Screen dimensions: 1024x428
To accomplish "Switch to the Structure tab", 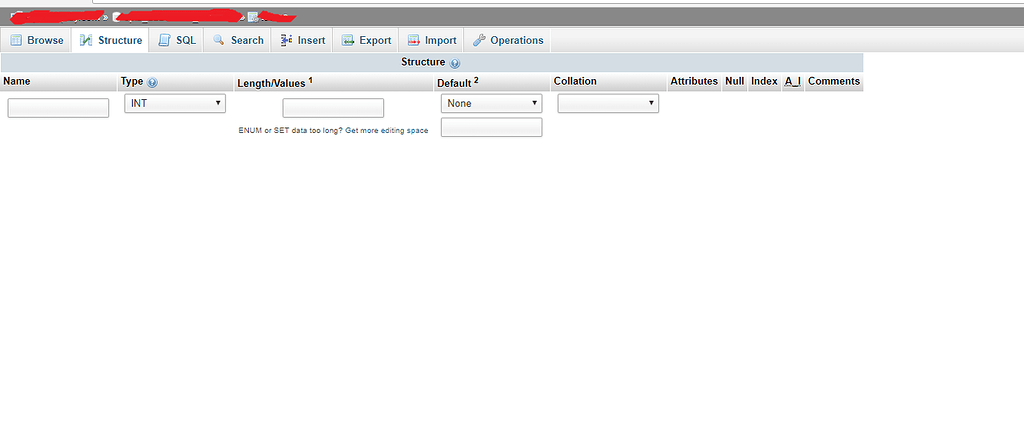I will click(111, 40).
